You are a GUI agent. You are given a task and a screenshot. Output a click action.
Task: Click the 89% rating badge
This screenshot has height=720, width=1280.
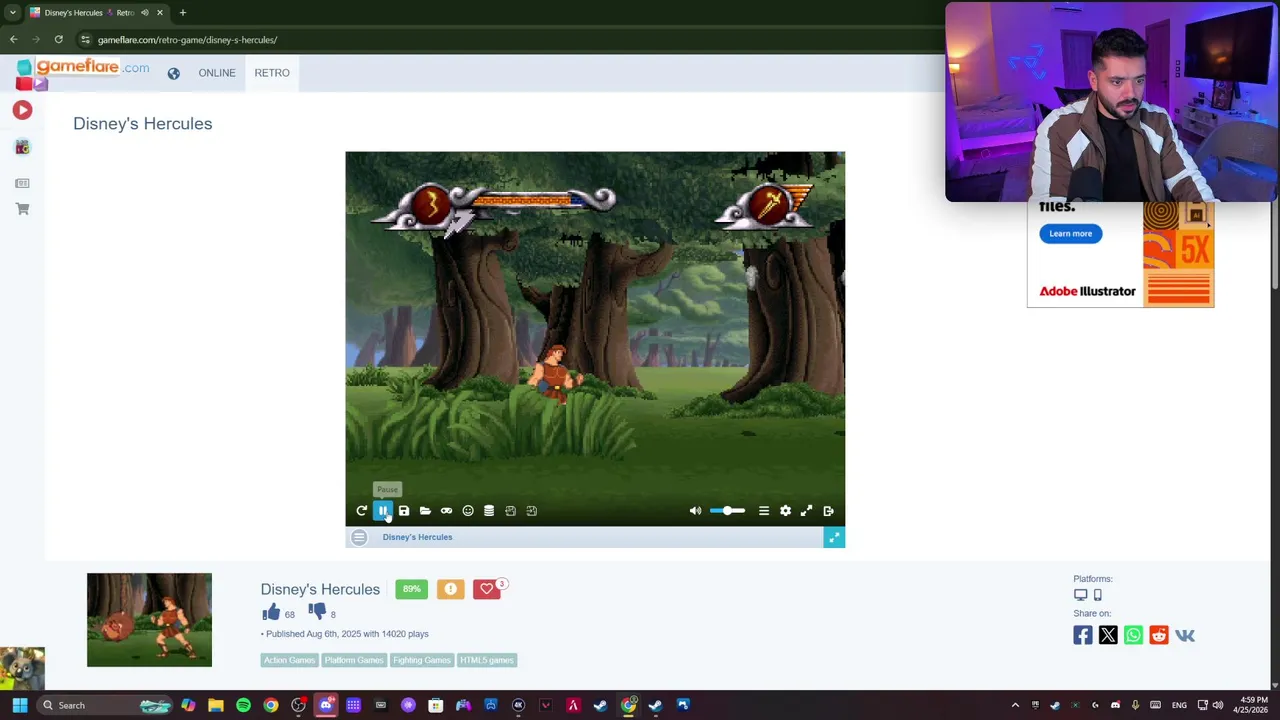pyautogui.click(x=412, y=589)
